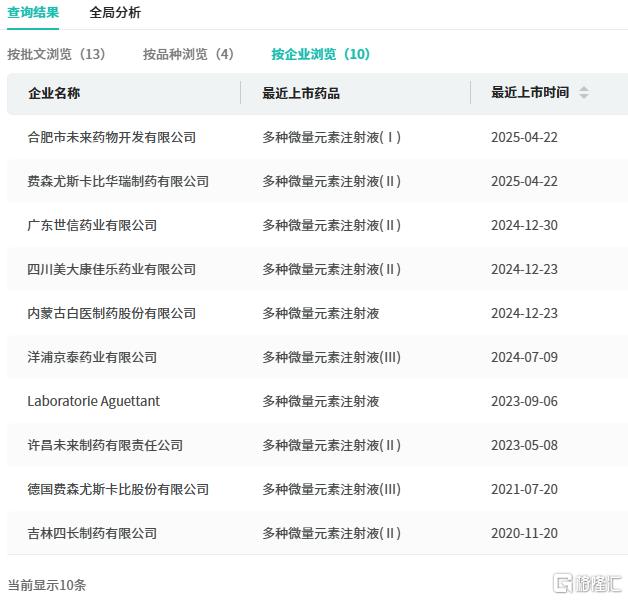Open 费森尤斯卡比华瑞制药有限公司 entry

coord(118,181)
